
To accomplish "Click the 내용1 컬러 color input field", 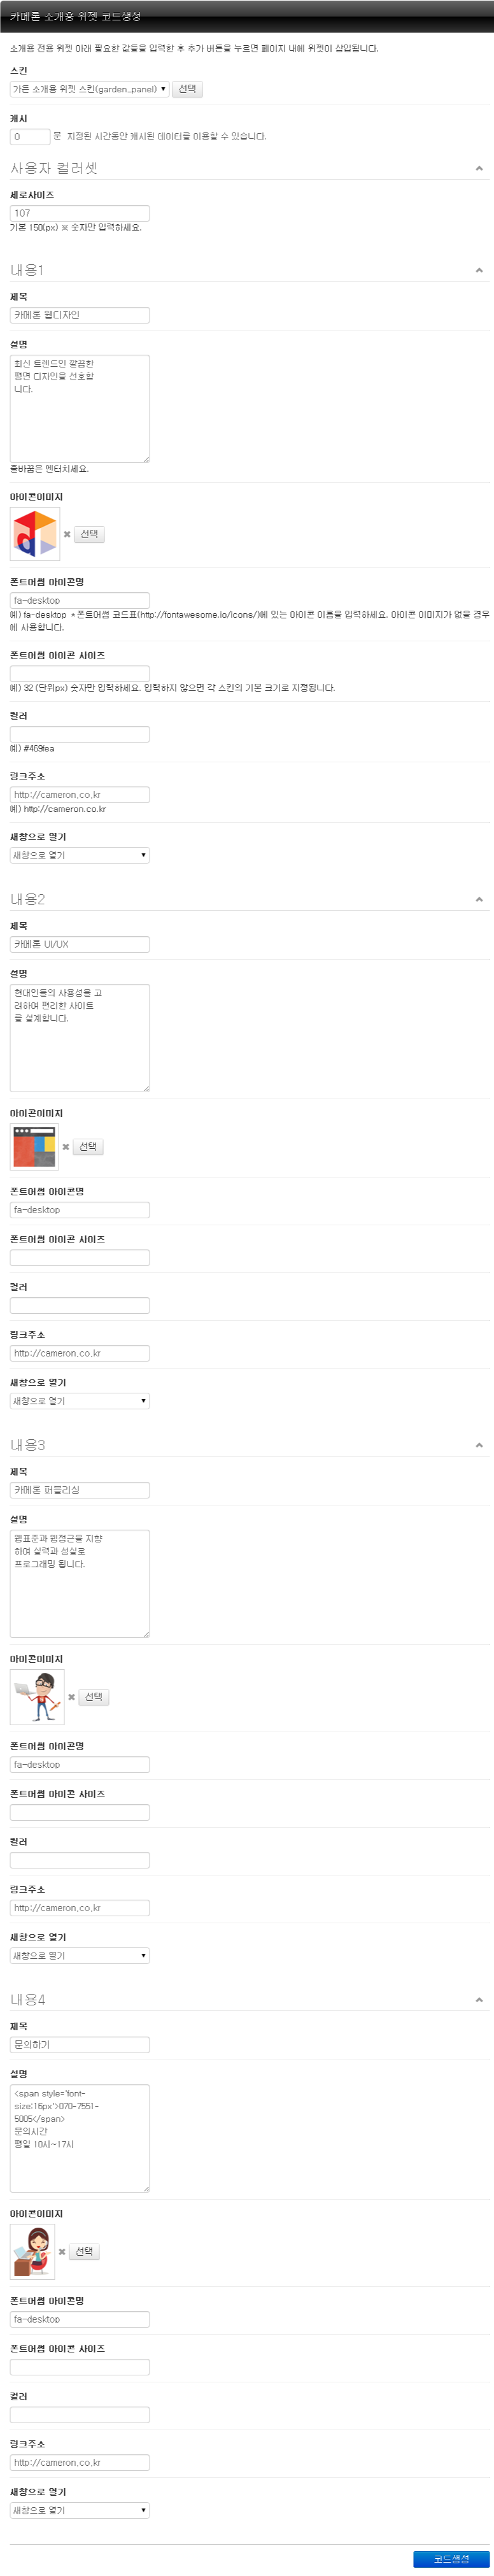I will click(x=80, y=734).
